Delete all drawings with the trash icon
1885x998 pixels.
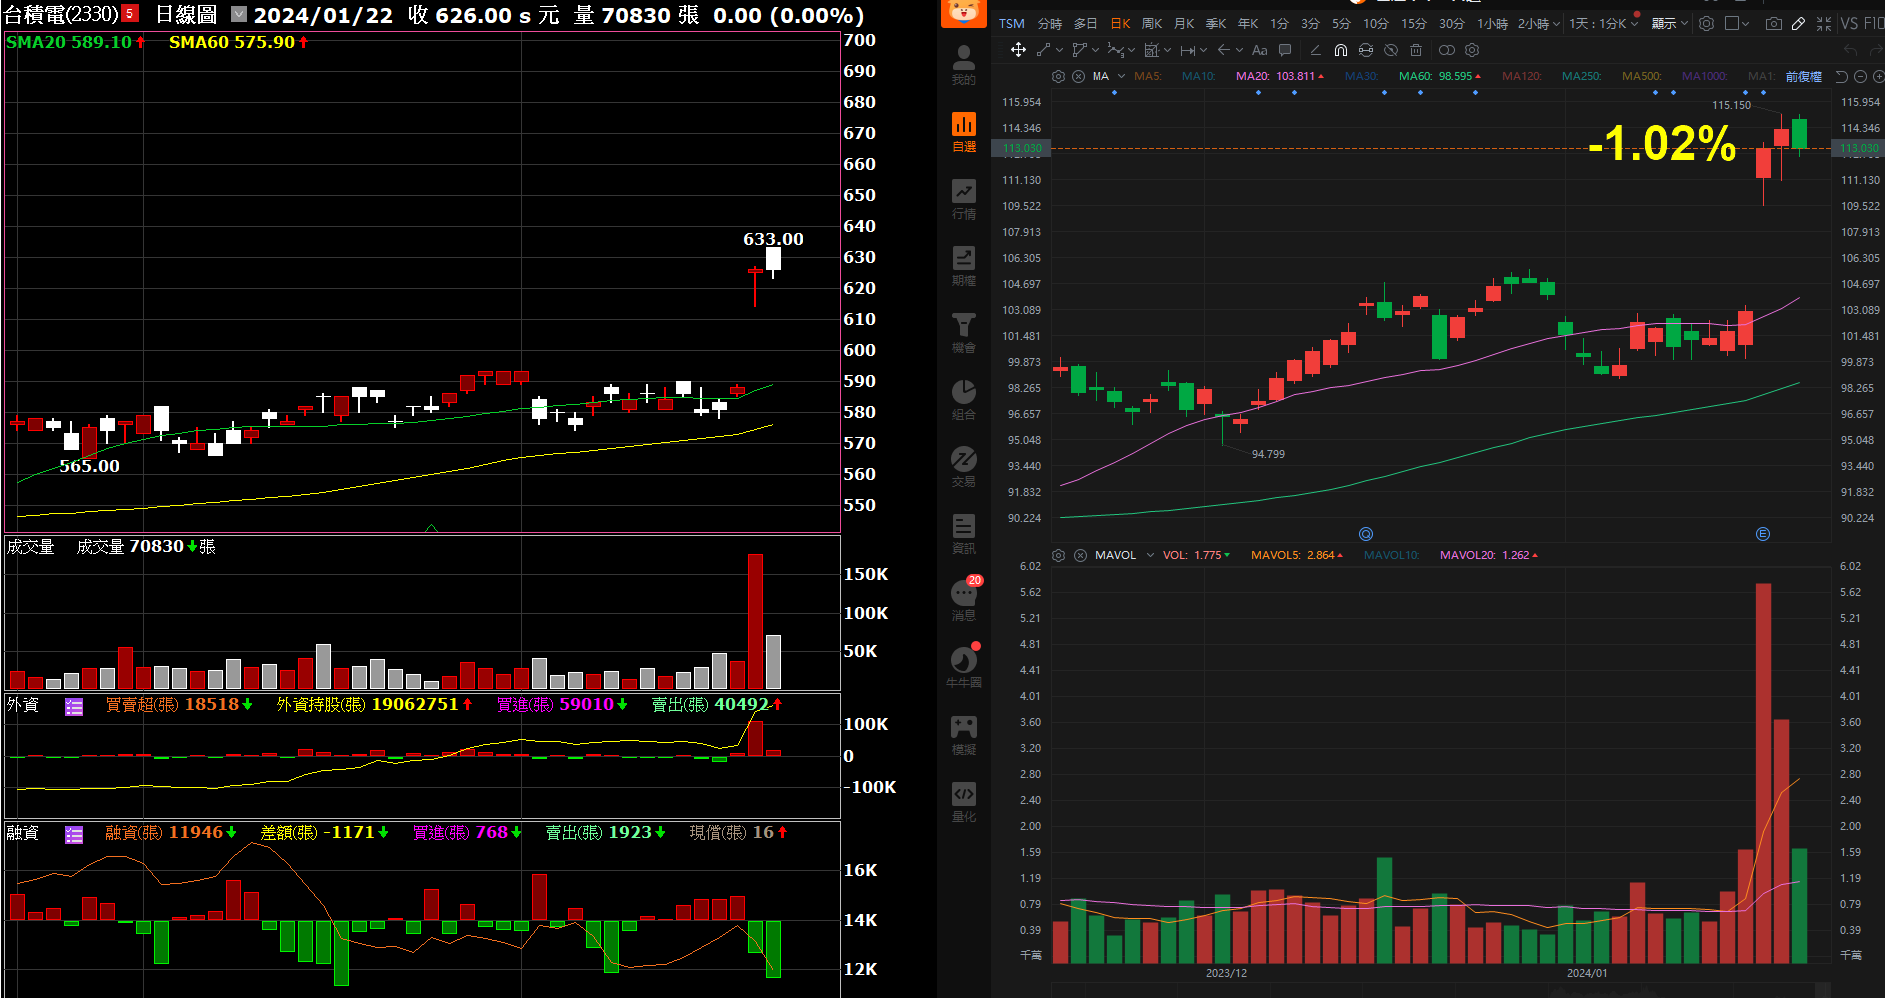point(1416,50)
